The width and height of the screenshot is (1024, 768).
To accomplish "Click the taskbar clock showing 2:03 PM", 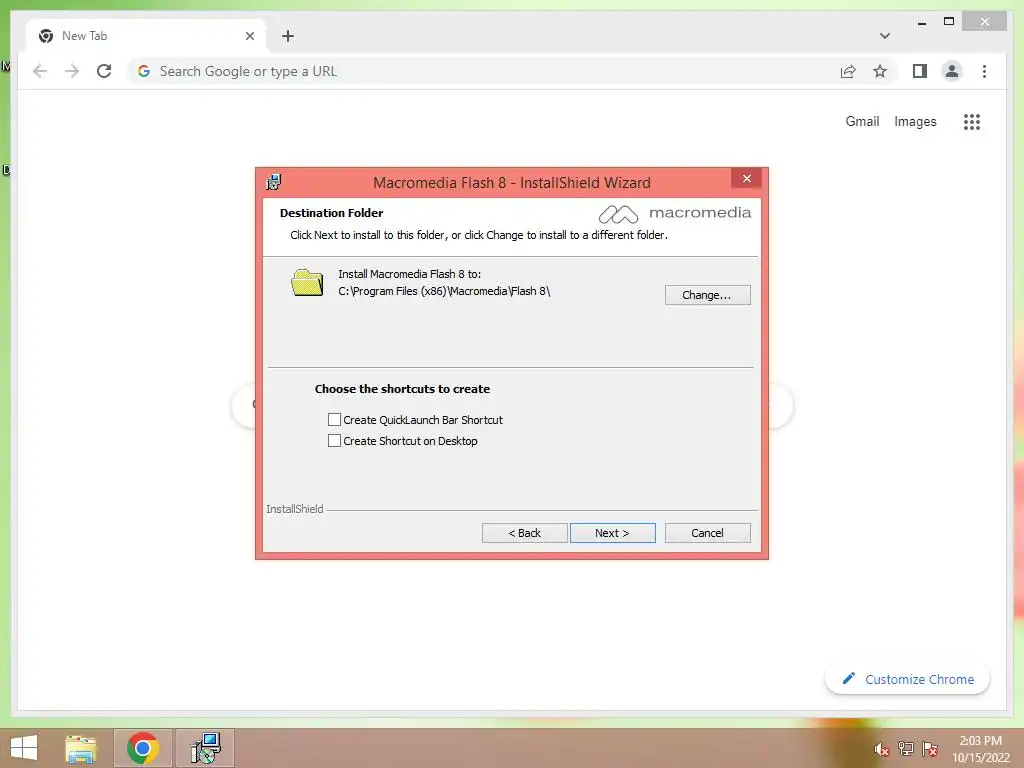I will point(980,749).
